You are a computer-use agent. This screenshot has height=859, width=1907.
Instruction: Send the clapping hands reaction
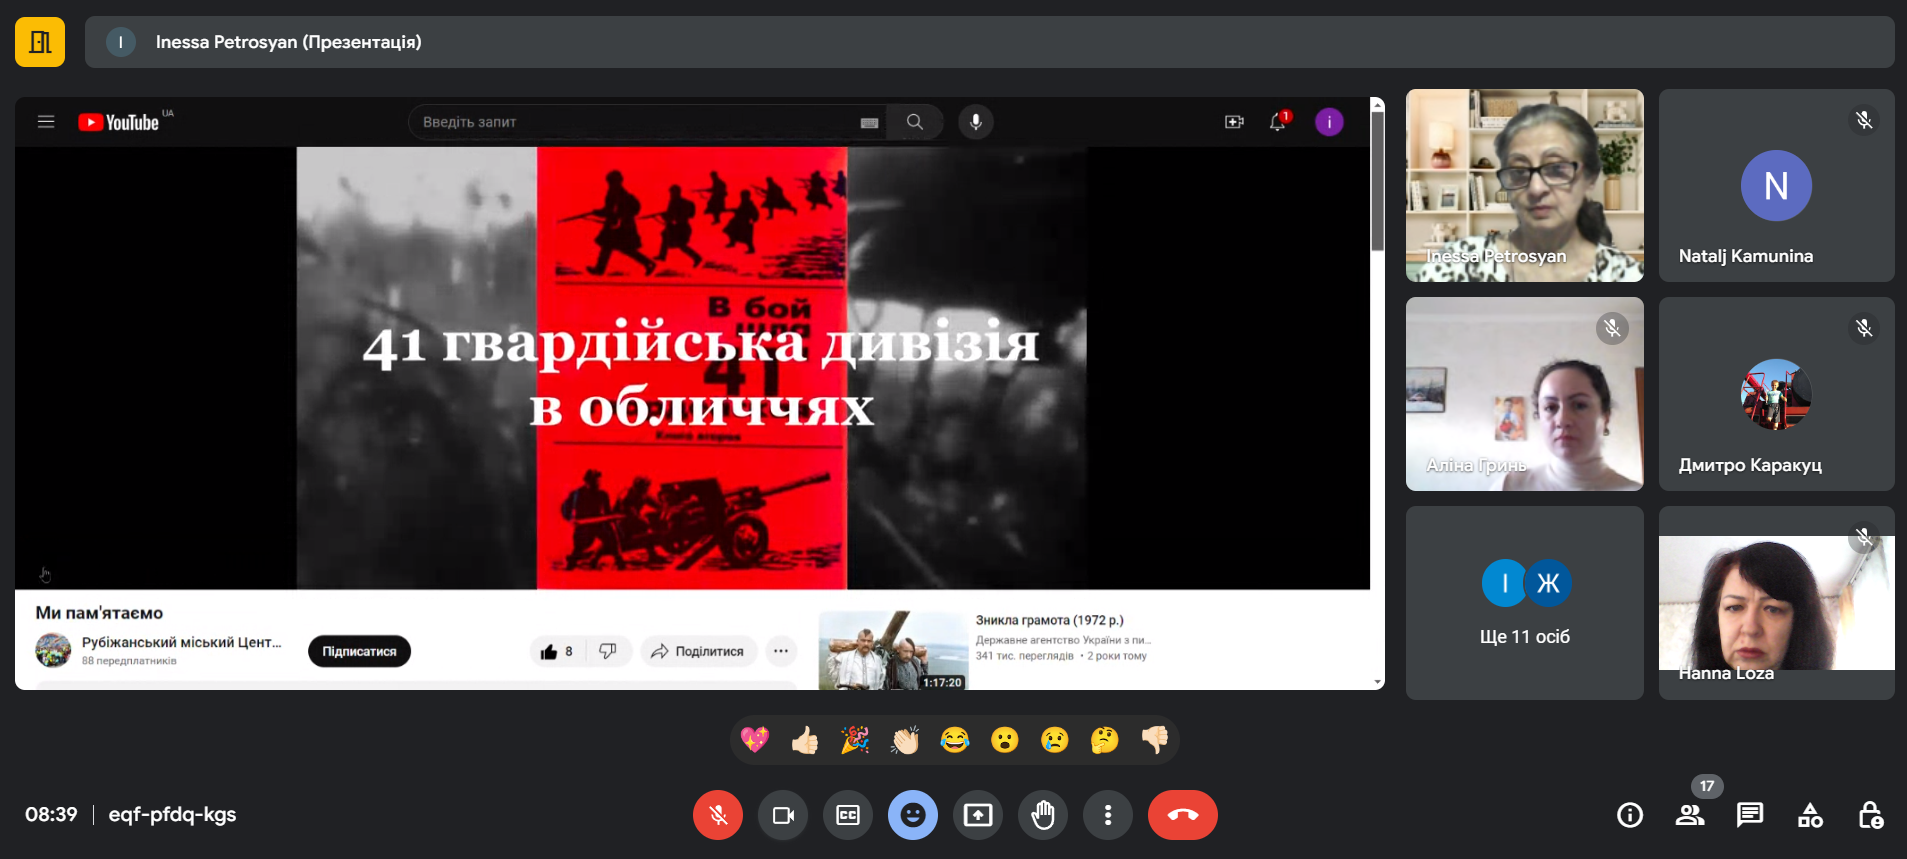point(905,740)
